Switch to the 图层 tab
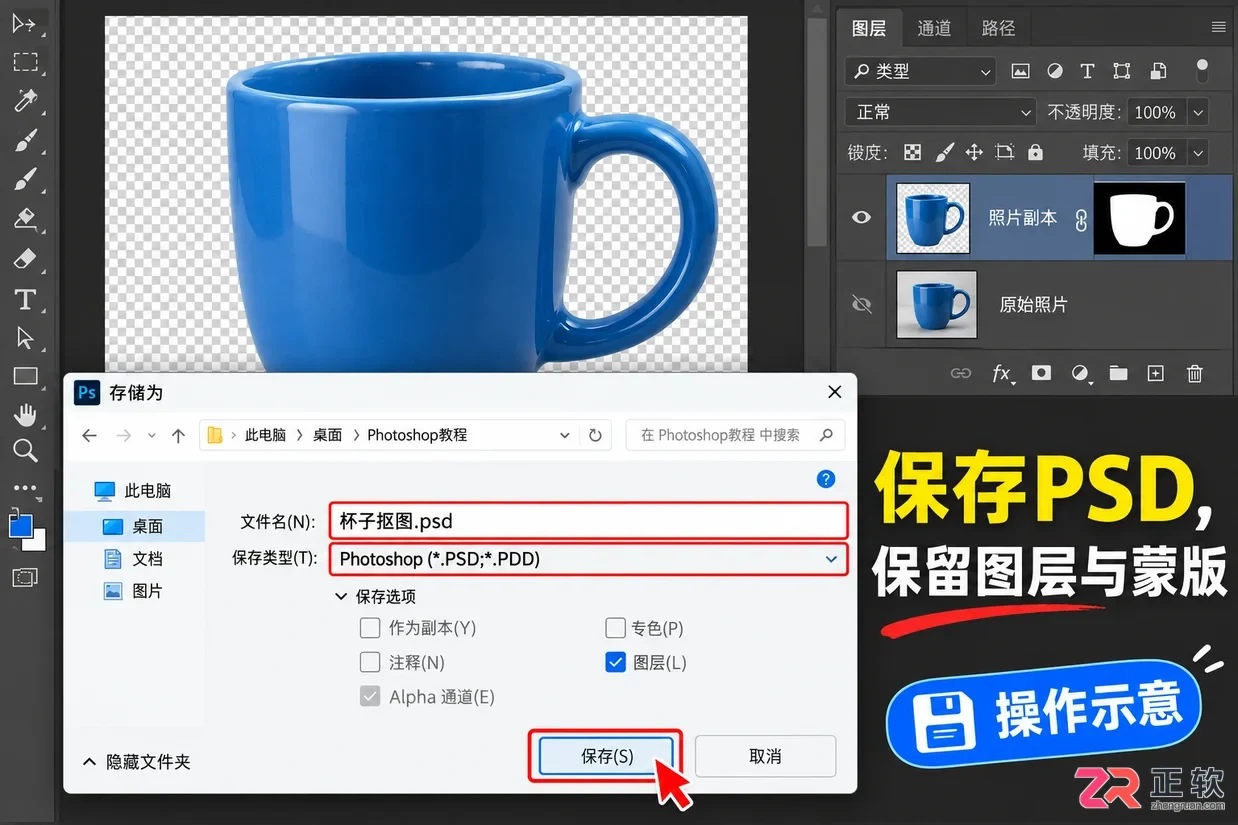Screen dimensions: 1238x825 coord(869,28)
